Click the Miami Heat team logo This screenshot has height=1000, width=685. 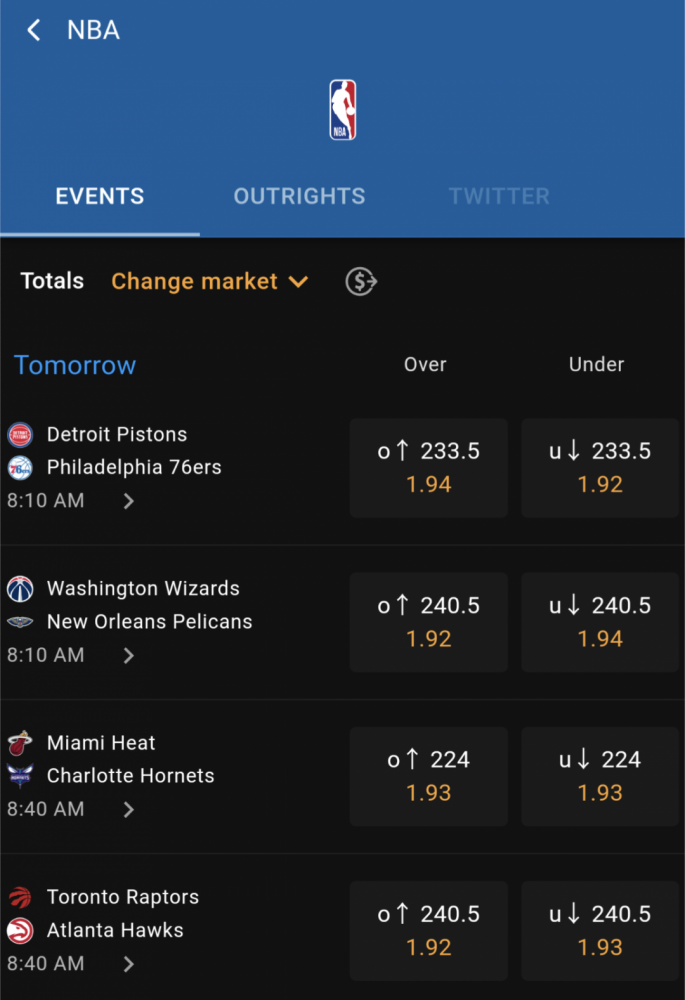(x=20, y=743)
